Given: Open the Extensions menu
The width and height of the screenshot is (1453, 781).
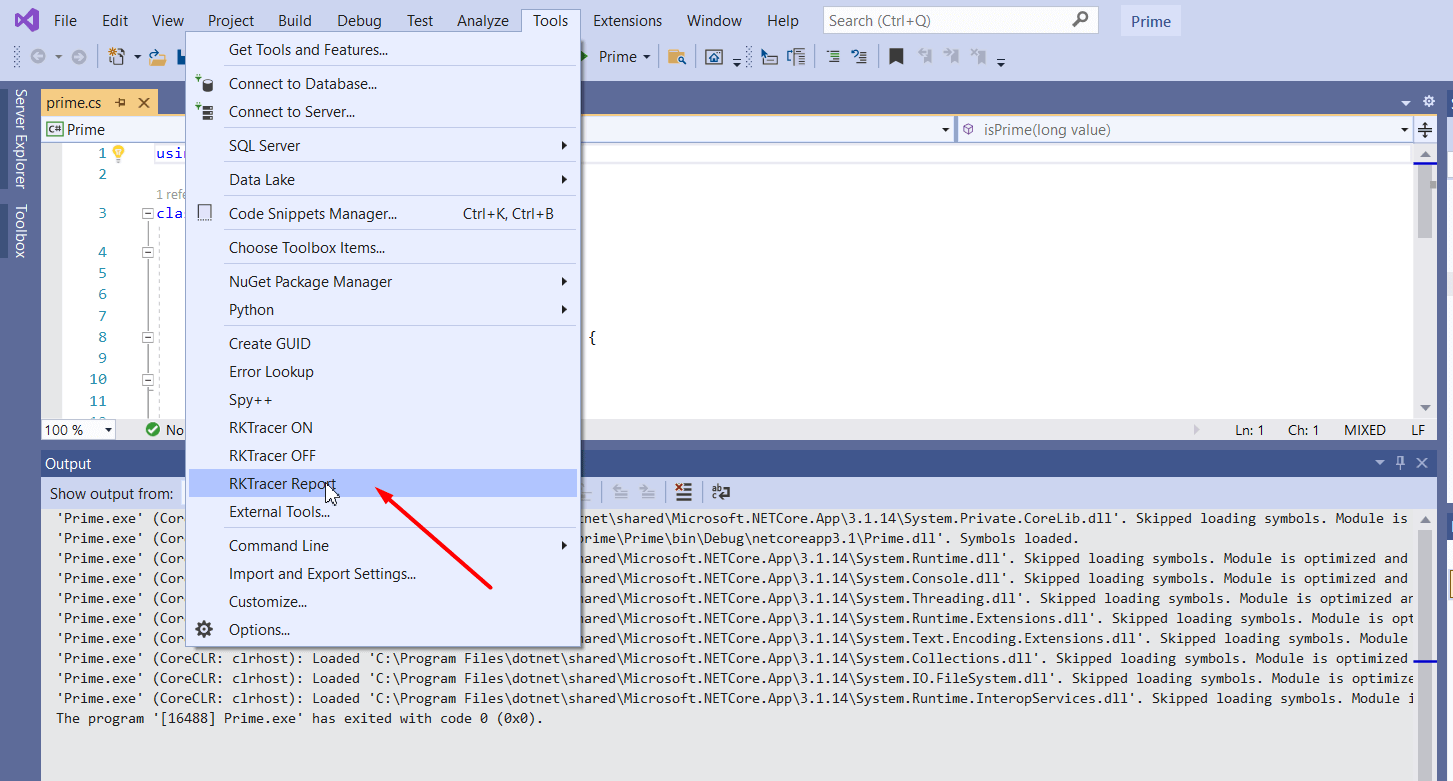Looking at the screenshot, I should (627, 20).
